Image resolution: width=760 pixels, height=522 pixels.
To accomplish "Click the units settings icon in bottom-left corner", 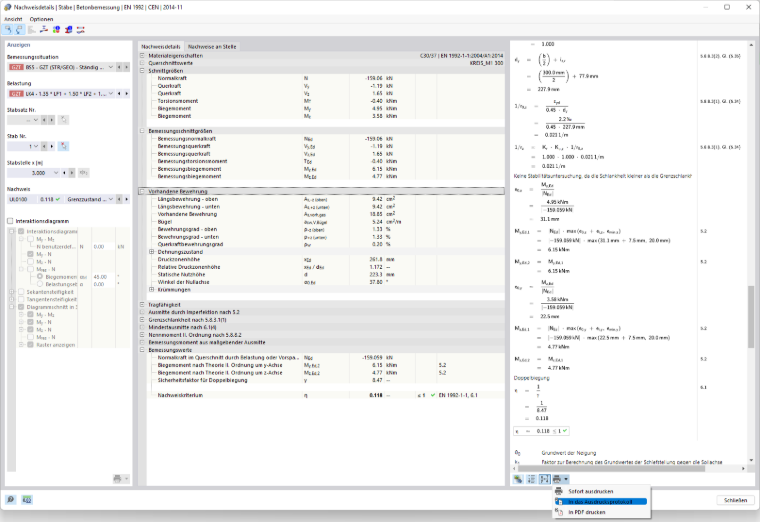I will click(27, 499).
